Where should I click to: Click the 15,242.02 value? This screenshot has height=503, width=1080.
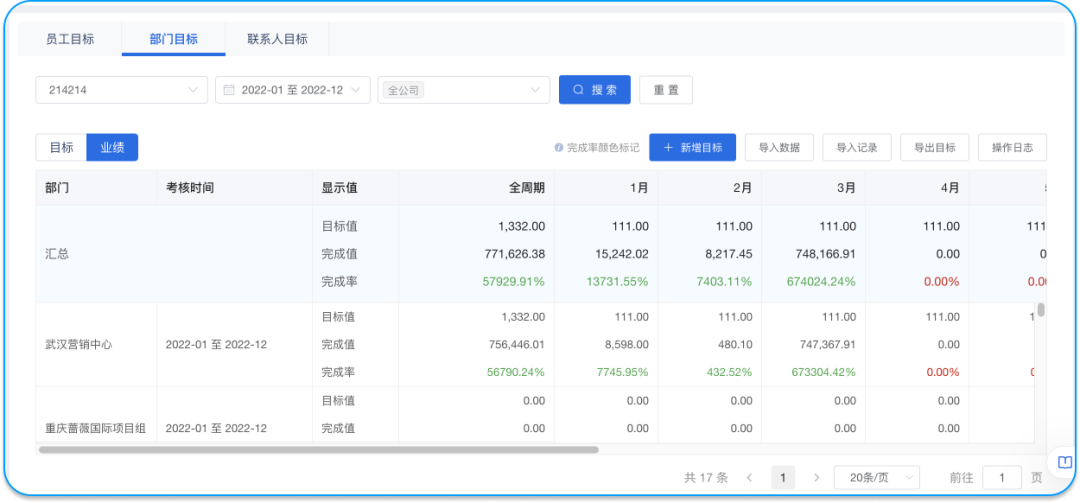(x=621, y=254)
